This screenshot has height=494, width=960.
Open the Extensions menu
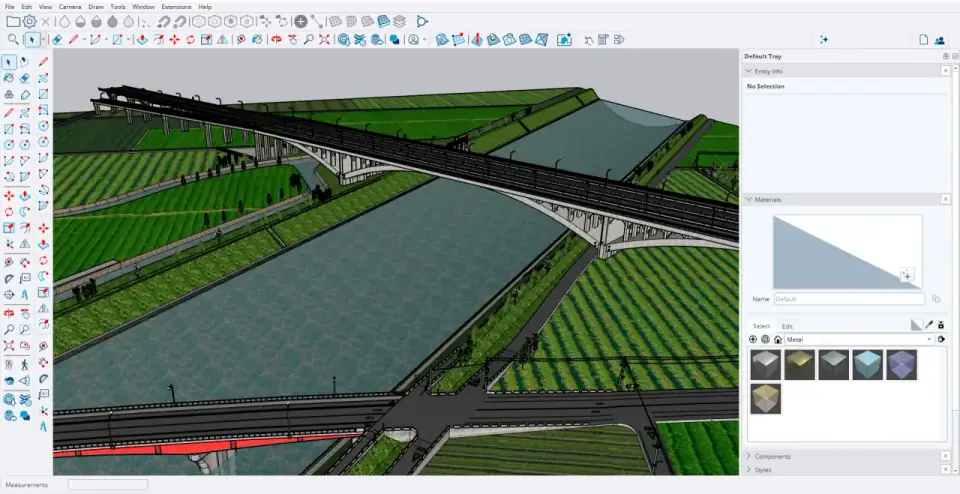coord(176,7)
